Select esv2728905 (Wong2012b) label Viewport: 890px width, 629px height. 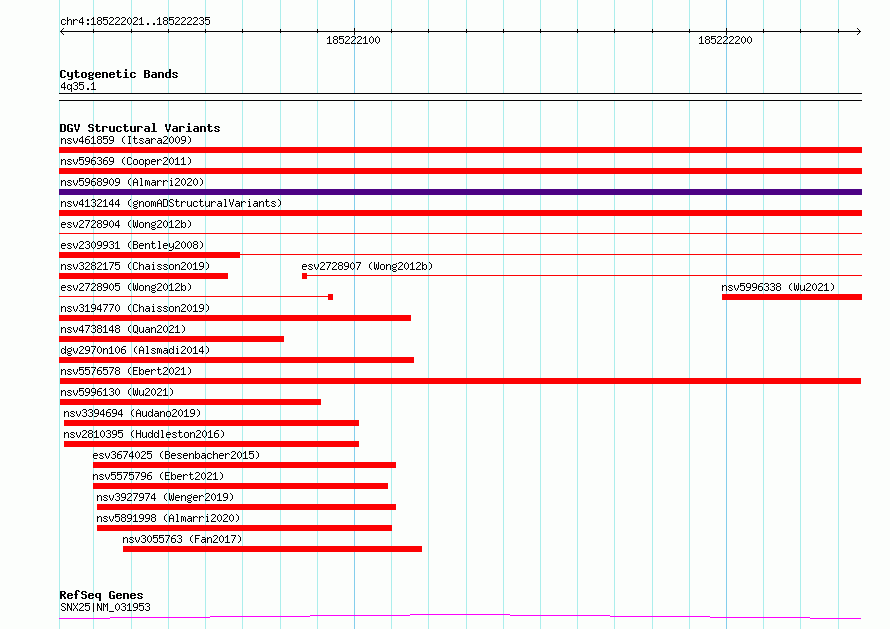(x=126, y=287)
